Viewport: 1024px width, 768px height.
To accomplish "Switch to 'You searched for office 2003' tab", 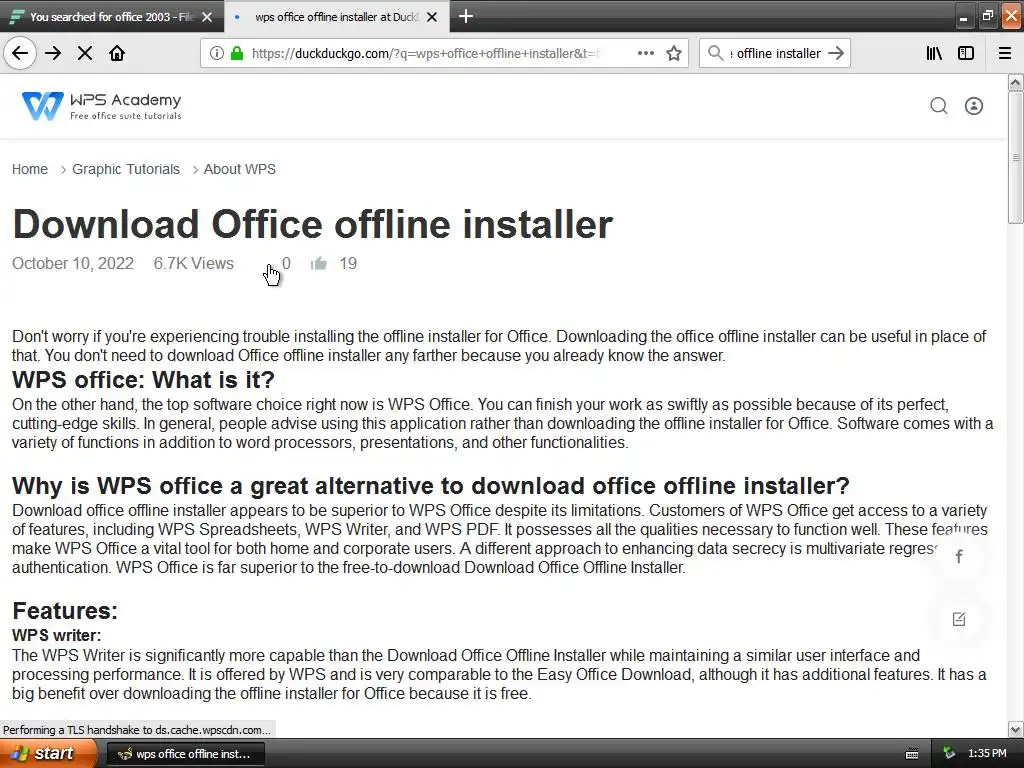I will (112, 17).
